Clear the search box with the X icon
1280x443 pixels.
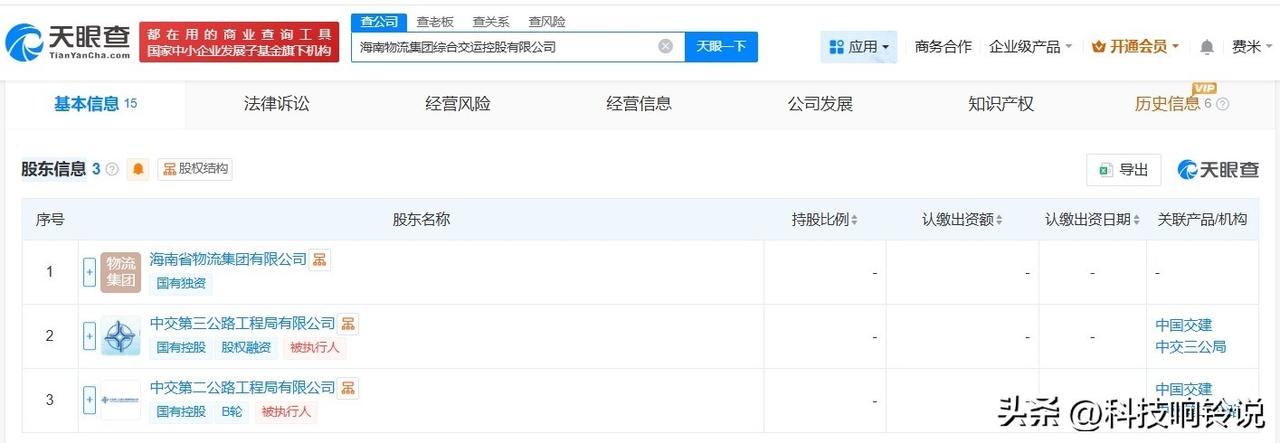tap(665, 46)
